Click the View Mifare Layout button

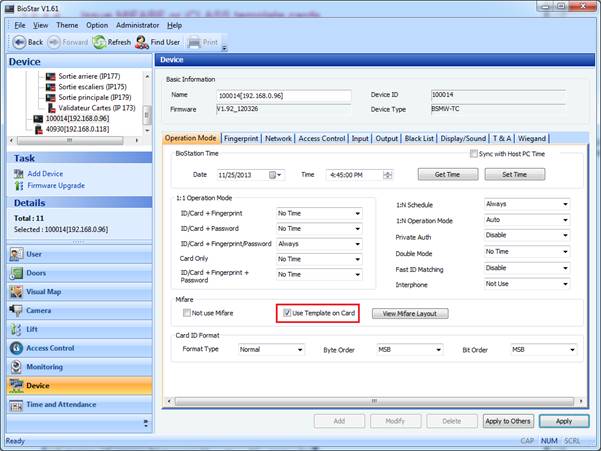(410, 313)
